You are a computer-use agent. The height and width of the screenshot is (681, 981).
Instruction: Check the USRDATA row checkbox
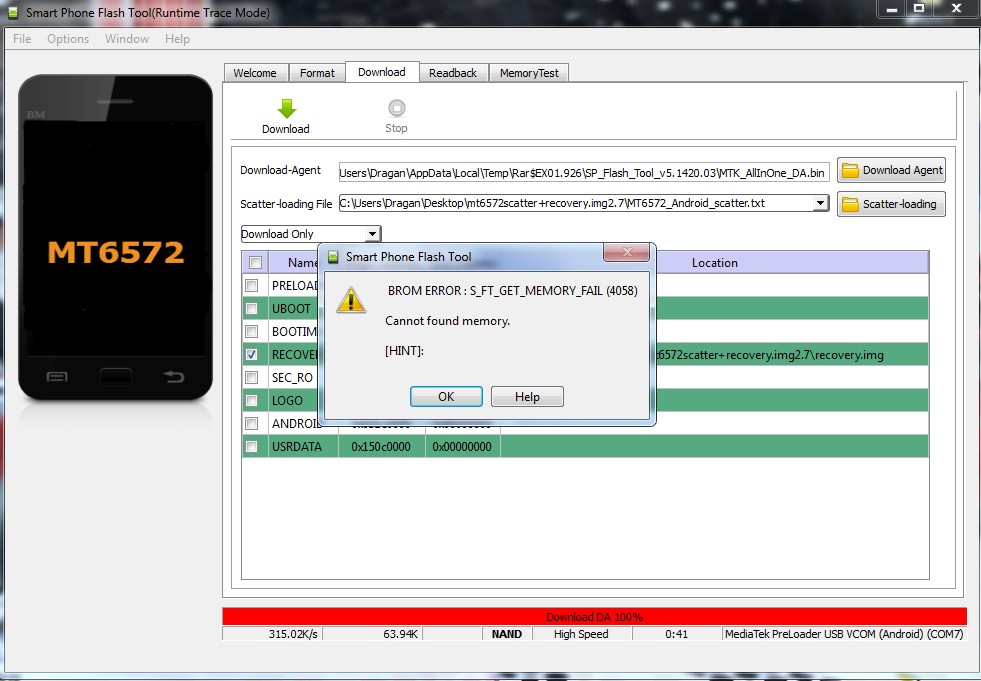252,447
